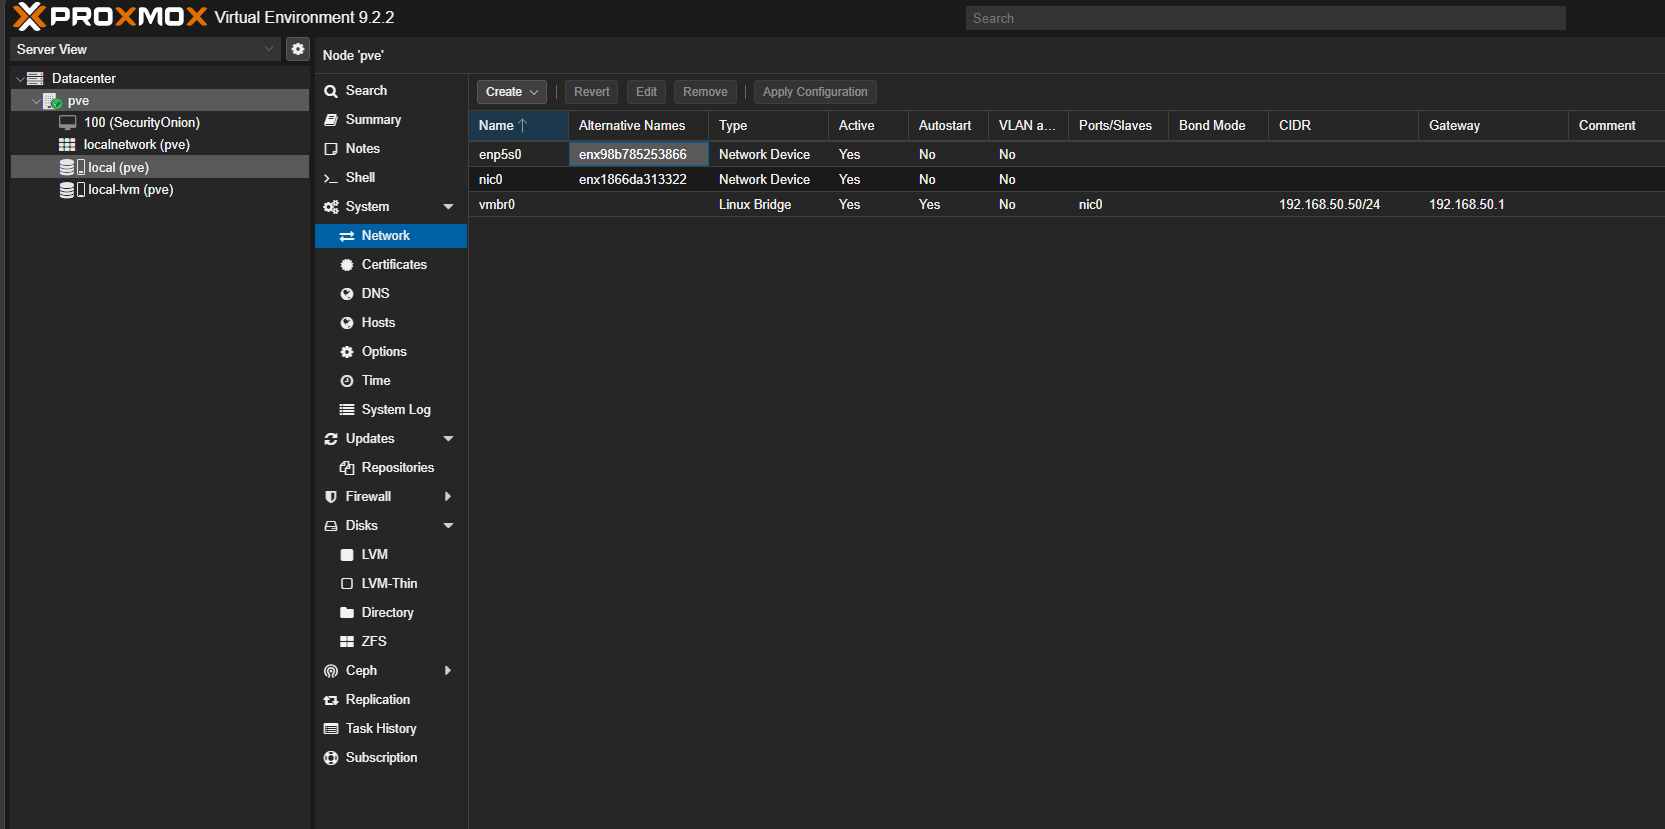The height and width of the screenshot is (829, 1665).
Task: Click the Apply Configuration button
Action: (x=815, y=92)
